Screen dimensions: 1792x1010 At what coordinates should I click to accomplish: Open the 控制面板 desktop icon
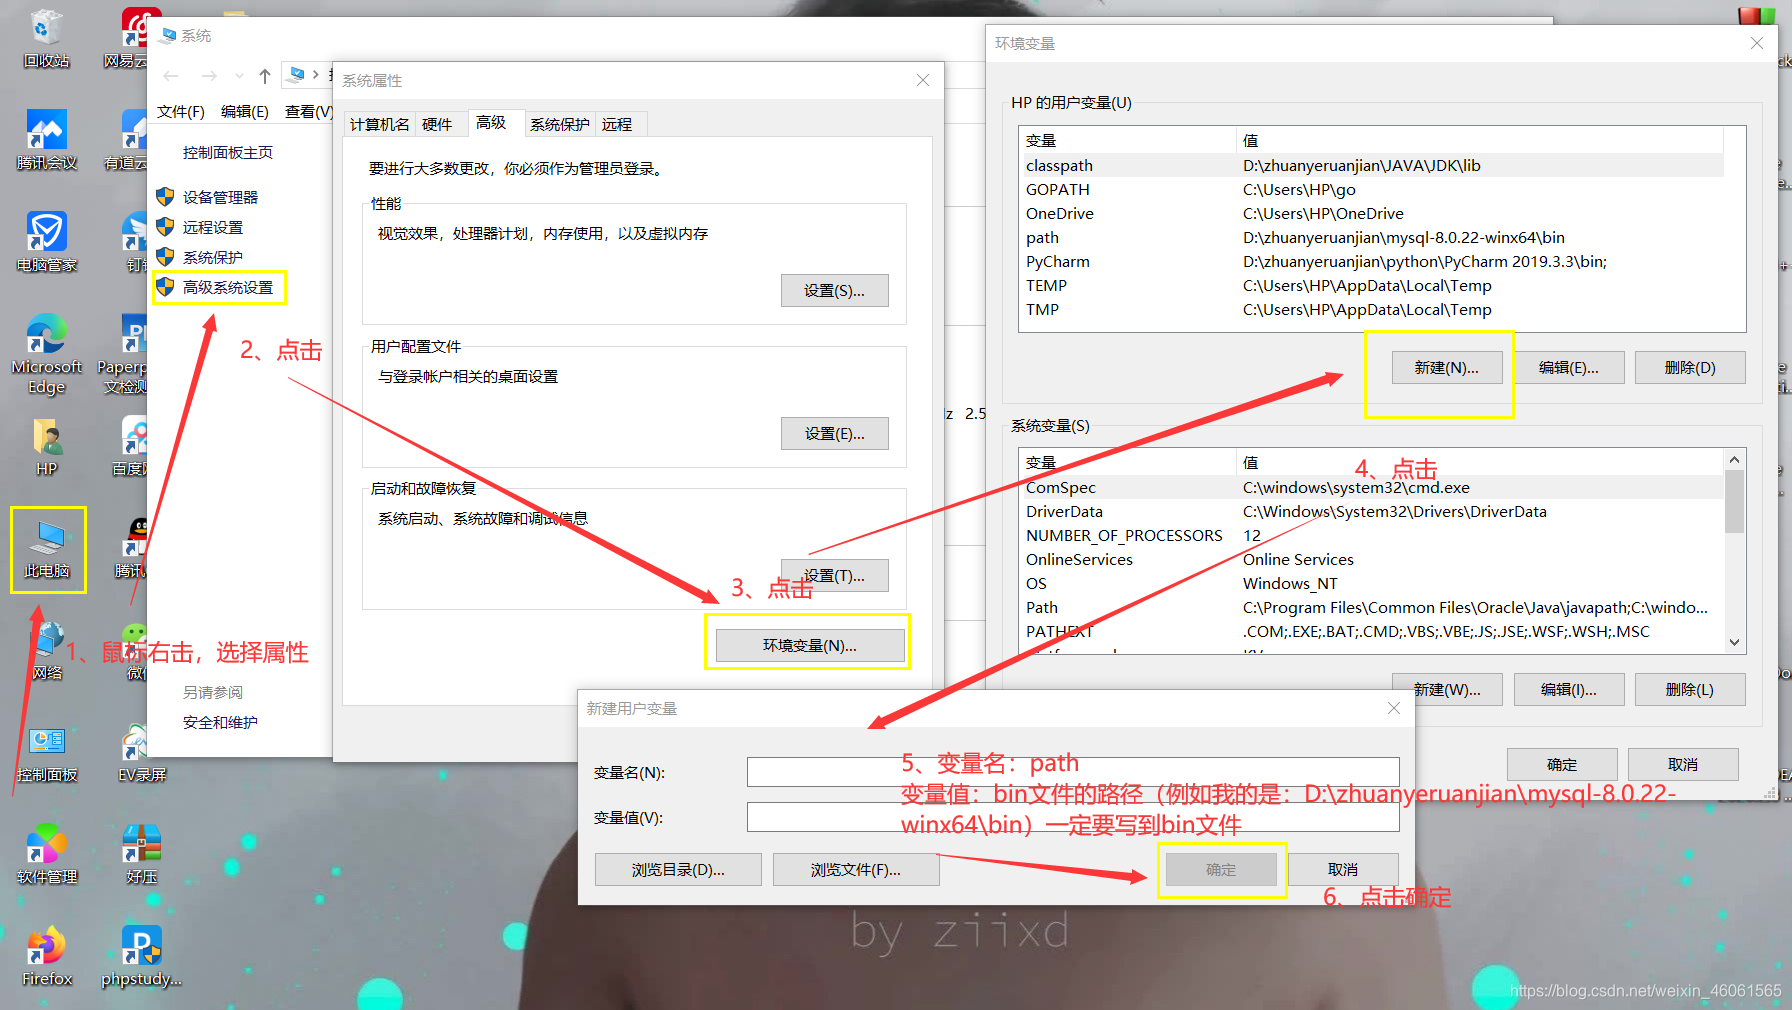(46, 753)
